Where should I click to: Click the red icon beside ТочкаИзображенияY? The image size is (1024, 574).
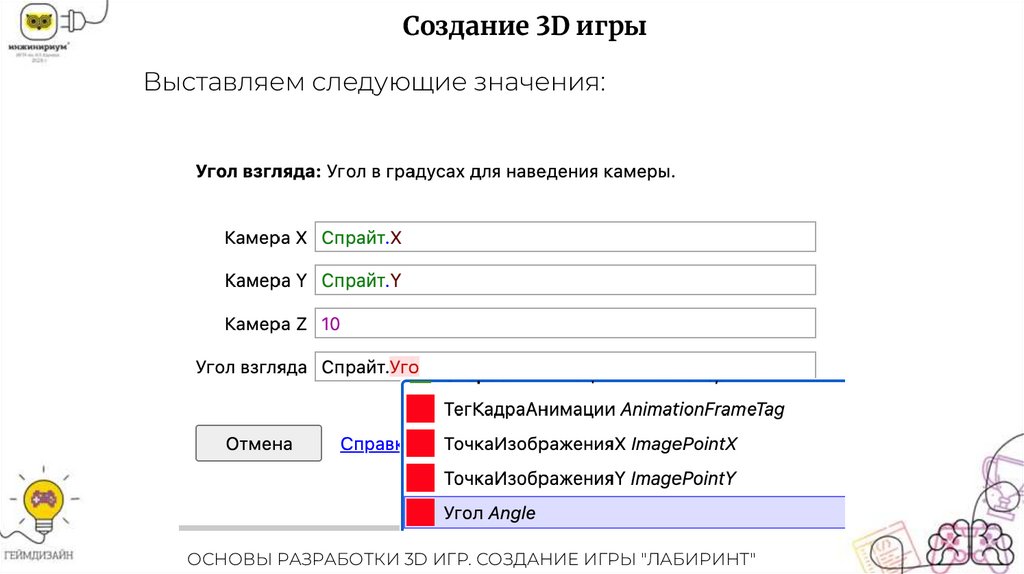click(x=421, y=478)
